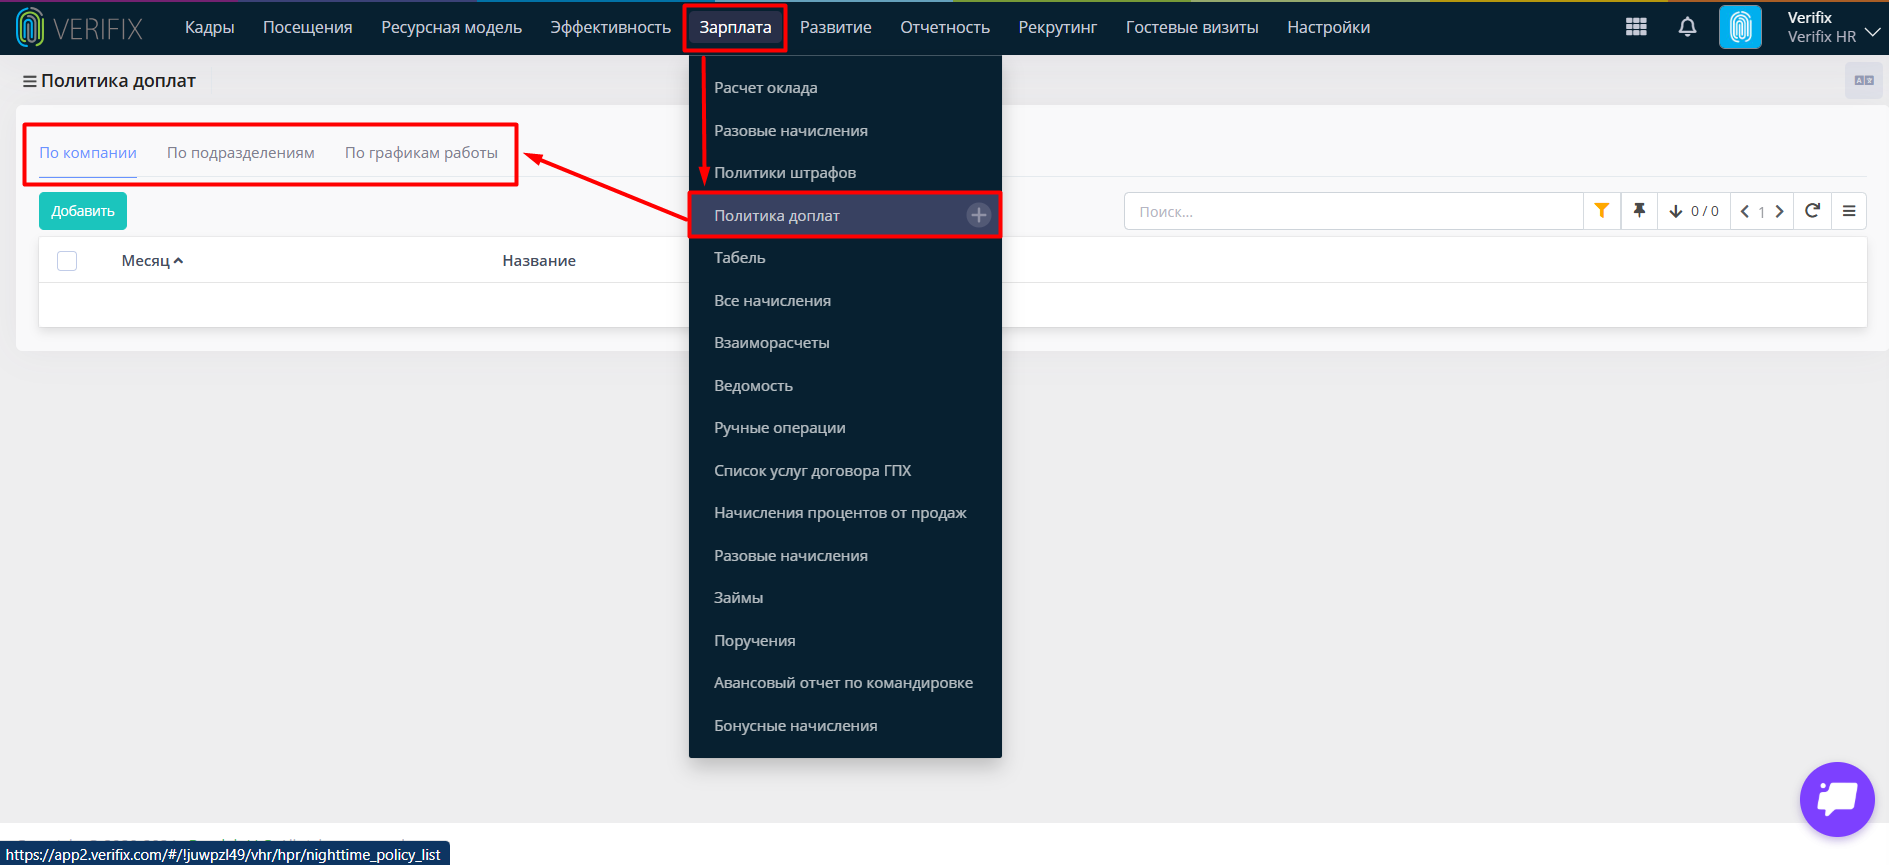Switch to По компании tab
The height and width of the screenshot is (865, 1889).
88,153
